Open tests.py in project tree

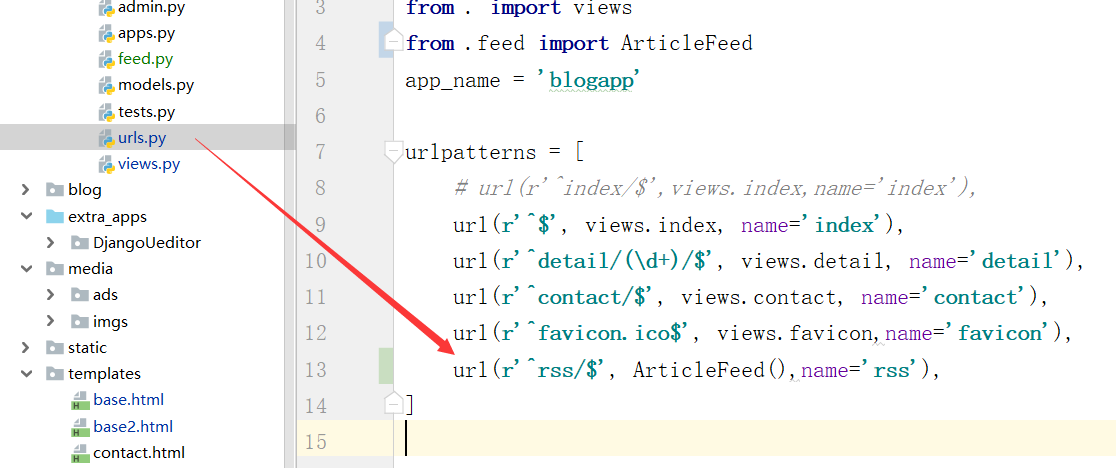click(147, 112)
